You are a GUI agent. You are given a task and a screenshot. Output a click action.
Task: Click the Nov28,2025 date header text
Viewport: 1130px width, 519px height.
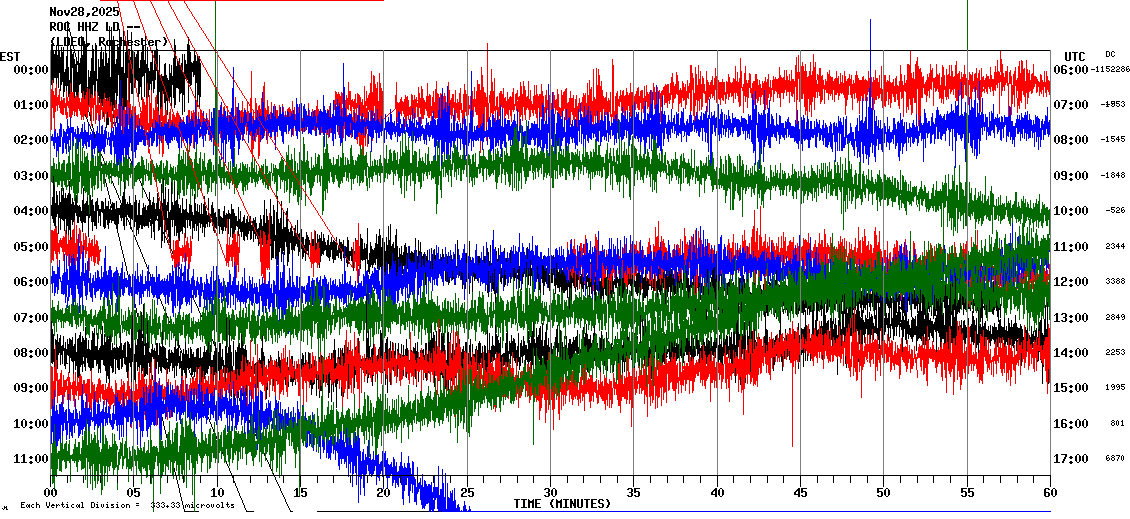point(84,12)
